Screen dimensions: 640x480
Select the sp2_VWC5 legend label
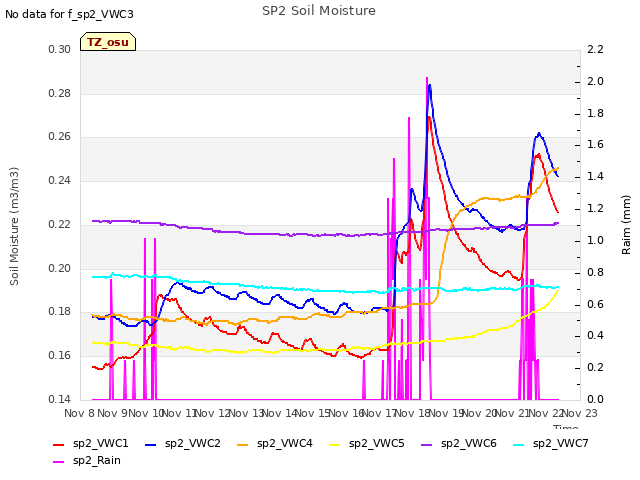(377, 444)
